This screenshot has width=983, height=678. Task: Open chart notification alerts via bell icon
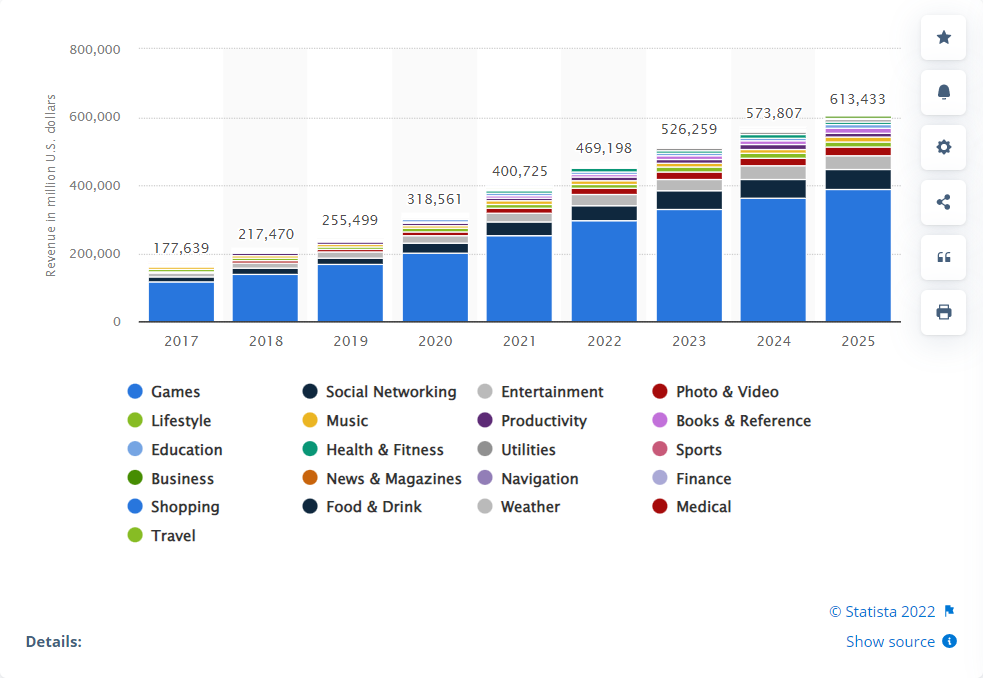coord(943,92)
